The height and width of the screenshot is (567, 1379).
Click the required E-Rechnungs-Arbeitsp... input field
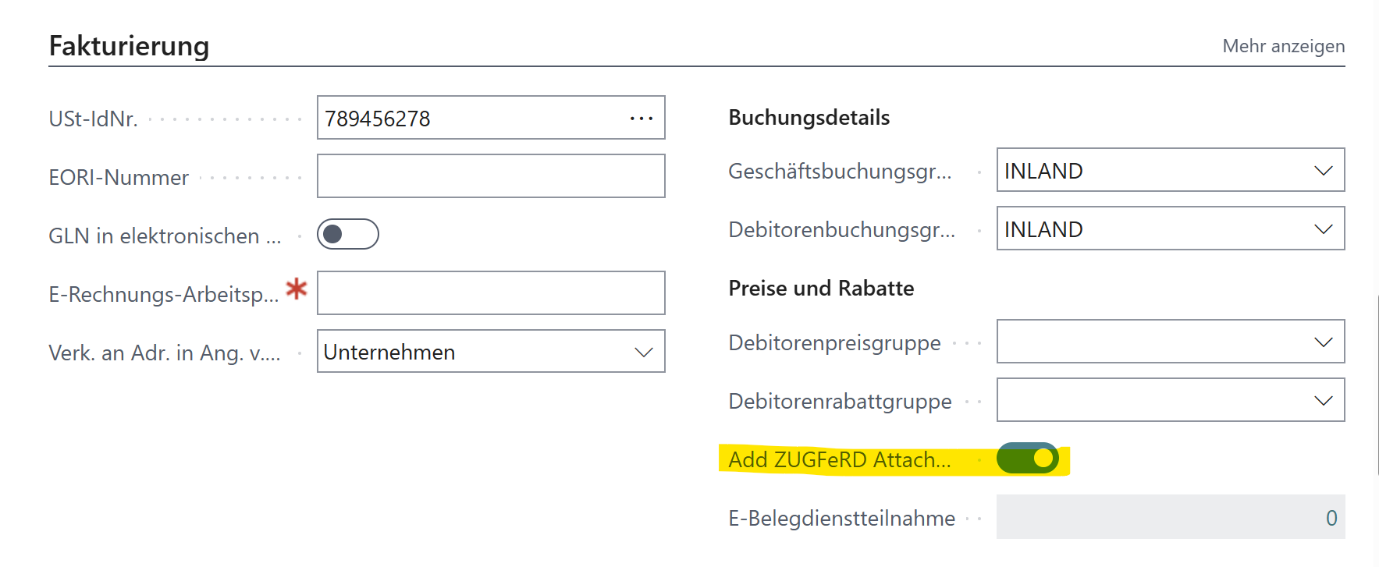click(491, 293)
